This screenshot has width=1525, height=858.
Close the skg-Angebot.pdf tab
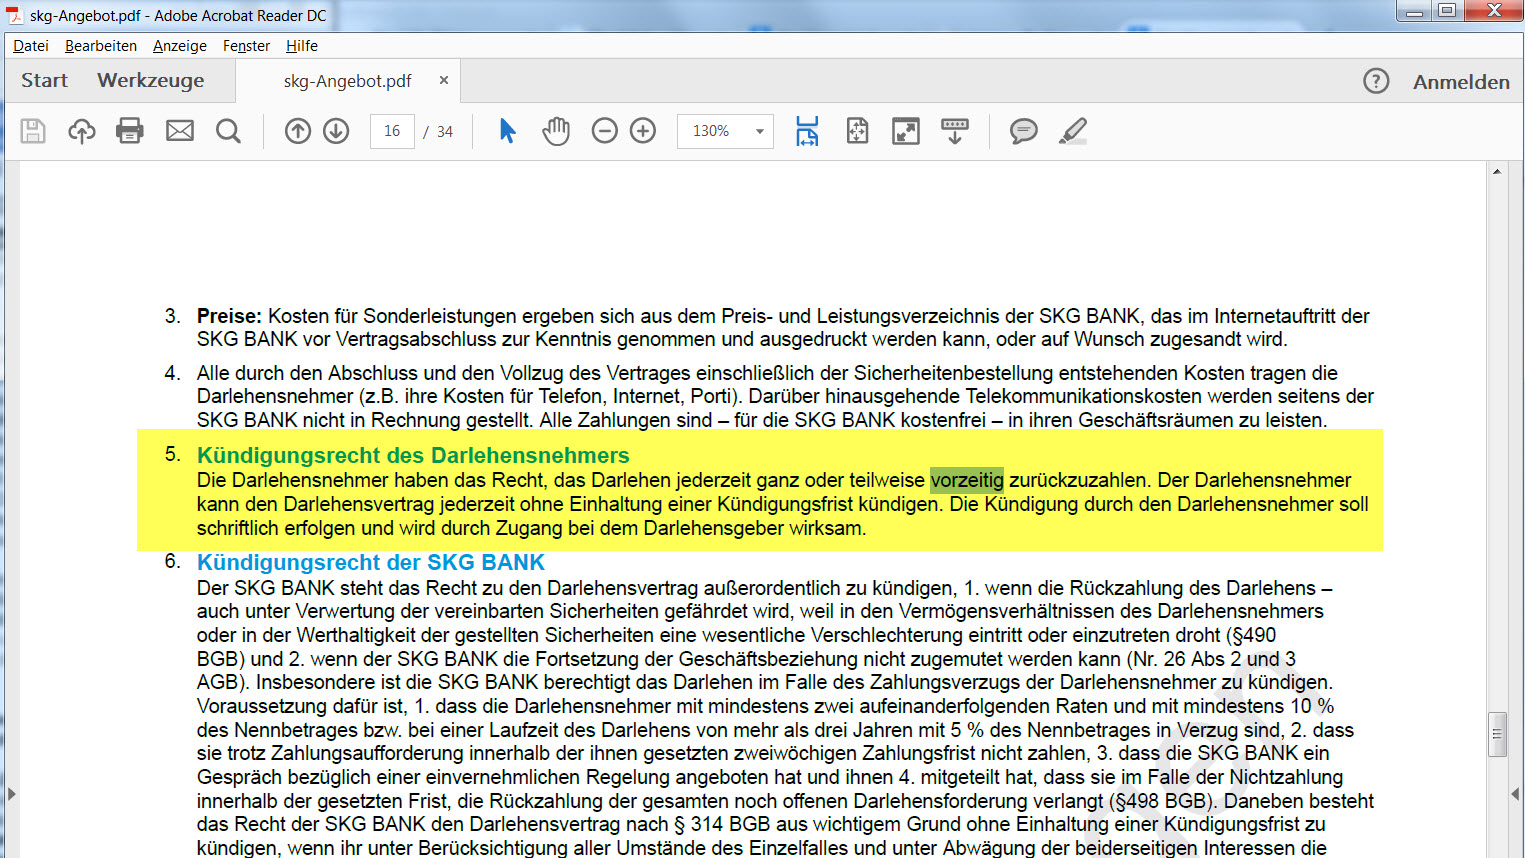click(x=444, y=80)
